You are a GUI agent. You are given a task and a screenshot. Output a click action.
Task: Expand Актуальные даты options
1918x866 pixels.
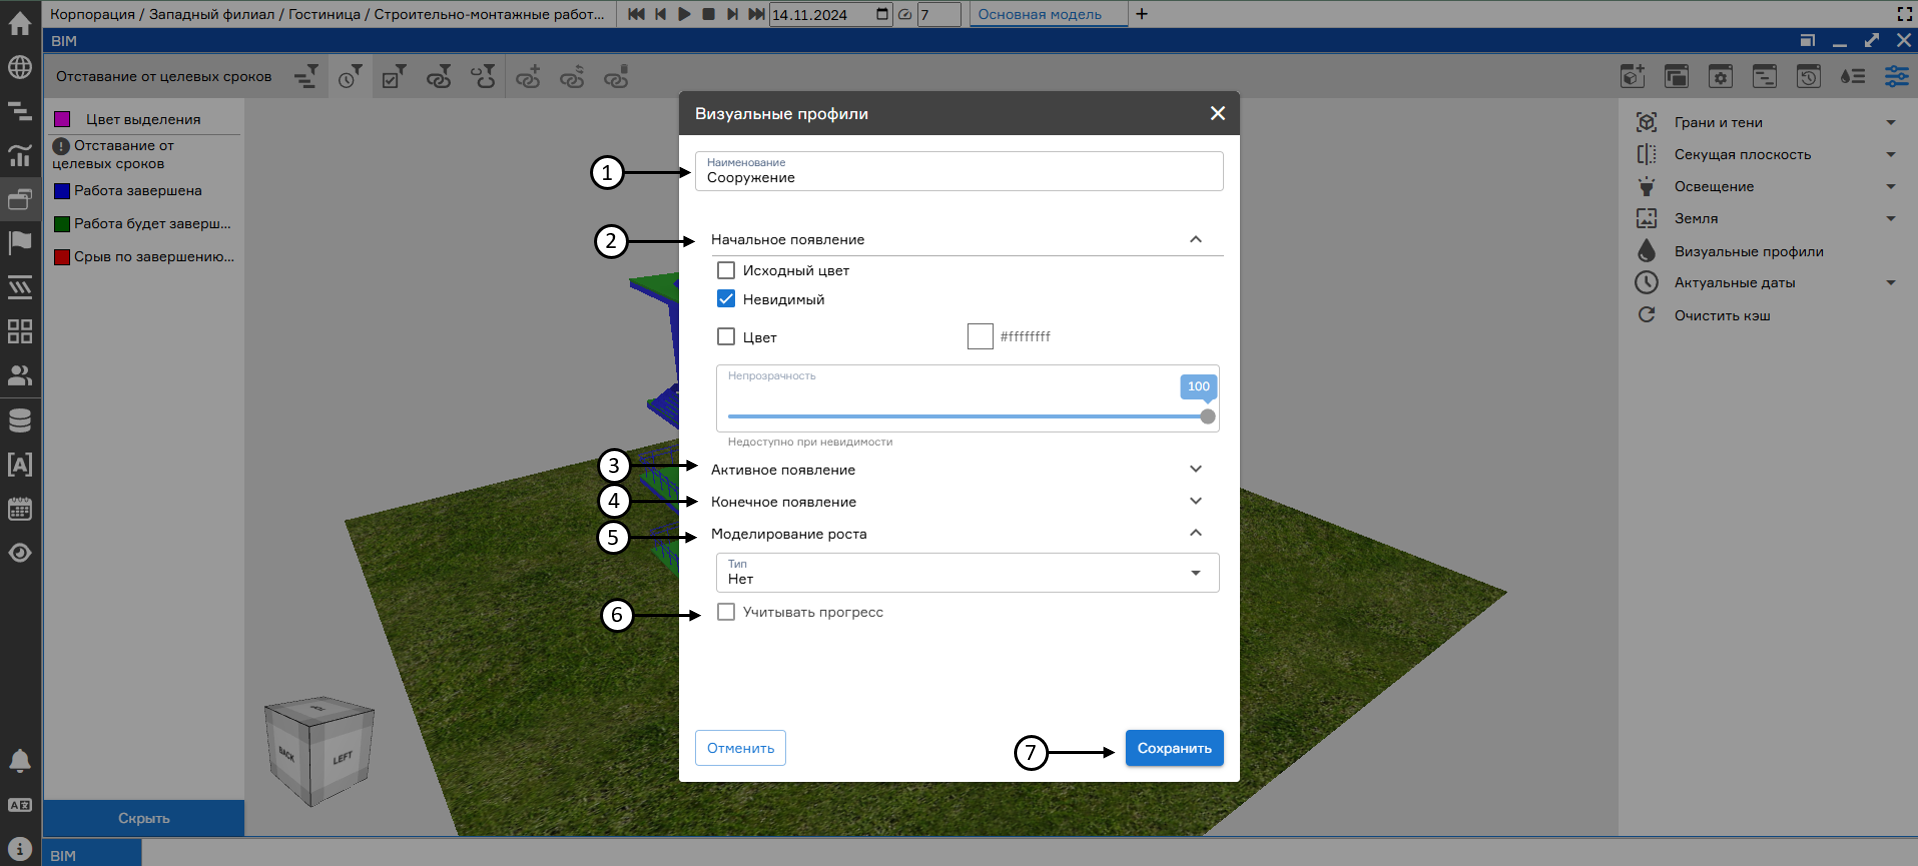[1891, 283]
